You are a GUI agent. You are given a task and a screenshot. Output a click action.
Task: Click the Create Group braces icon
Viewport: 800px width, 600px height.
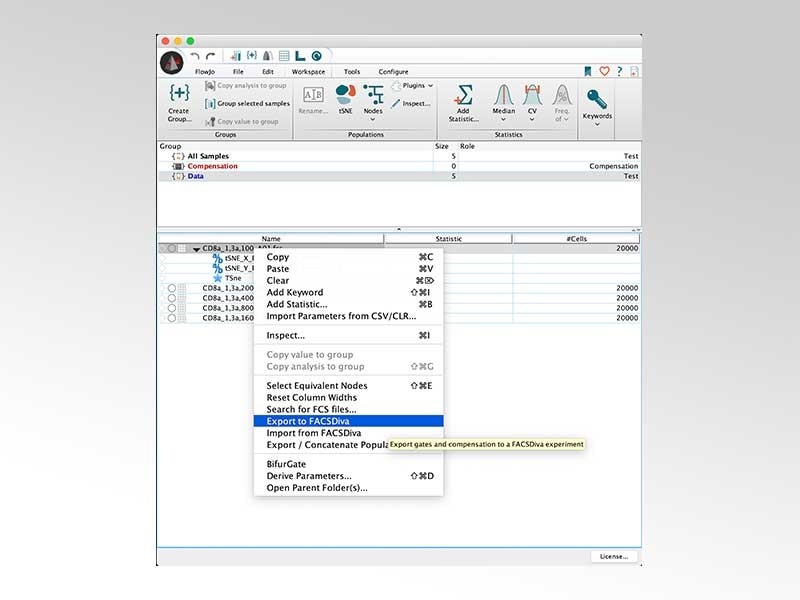pyautogui.click(x=179, y=93)
